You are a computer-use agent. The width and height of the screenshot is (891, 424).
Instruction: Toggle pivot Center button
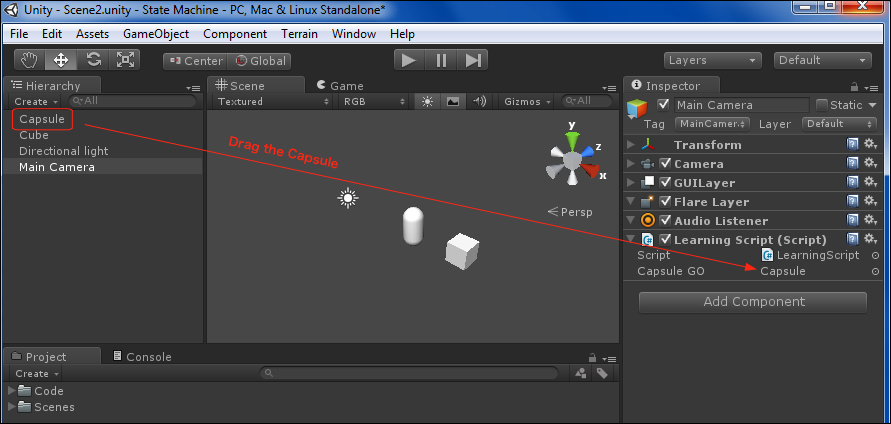click(195, 61)
